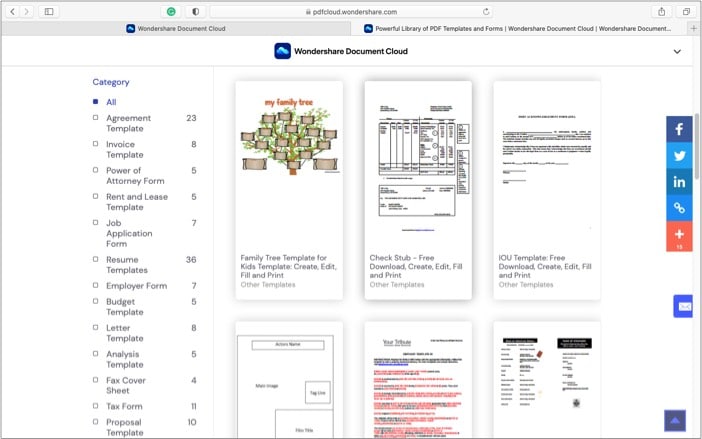Image resolution: width=702 pixels, height=439 pixels.
Task: Check the Fax Cover Sheet category
Action: pyautogui.click(x=95, y=380)
